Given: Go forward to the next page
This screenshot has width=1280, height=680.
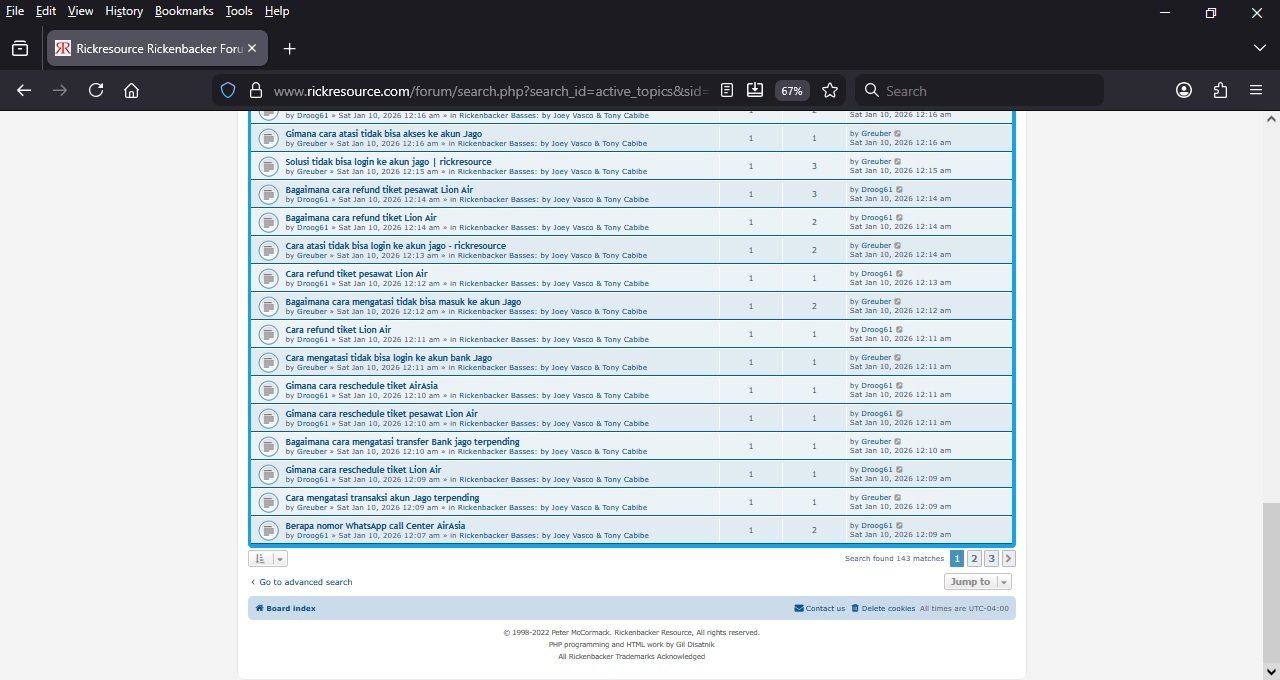Looking at the screenshot, I should 60,90.
